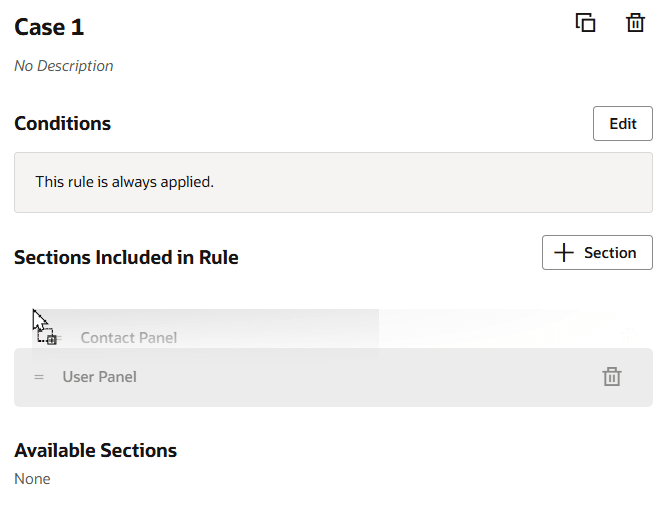Click the Contact Panel drag handle

[x=58, y=338]
